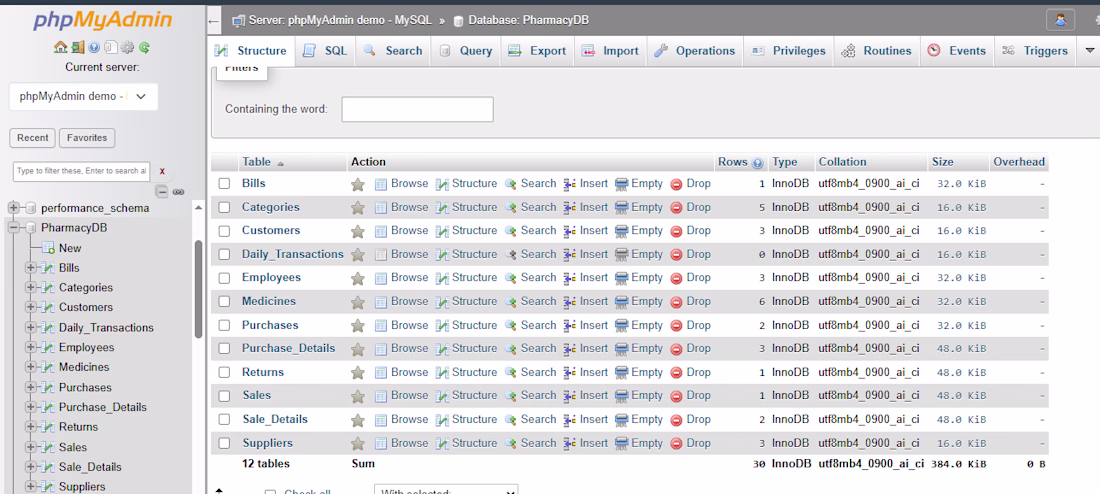Check the Customers table checkbox
This screenshot has height=494, width=1100.
224,231
